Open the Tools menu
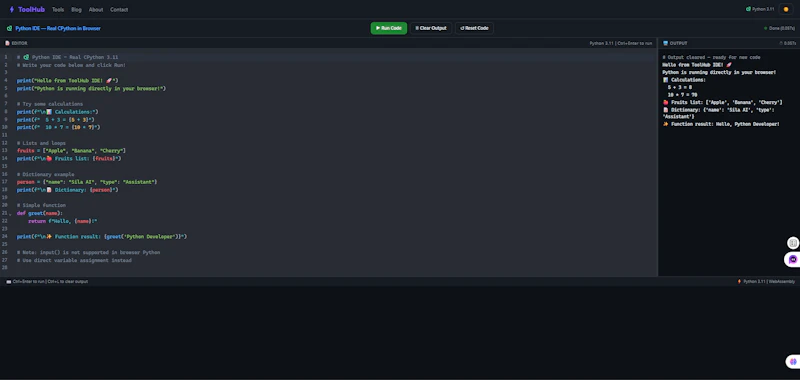The height and width of the screenshot is (380, 800). (x=58, y=10)
